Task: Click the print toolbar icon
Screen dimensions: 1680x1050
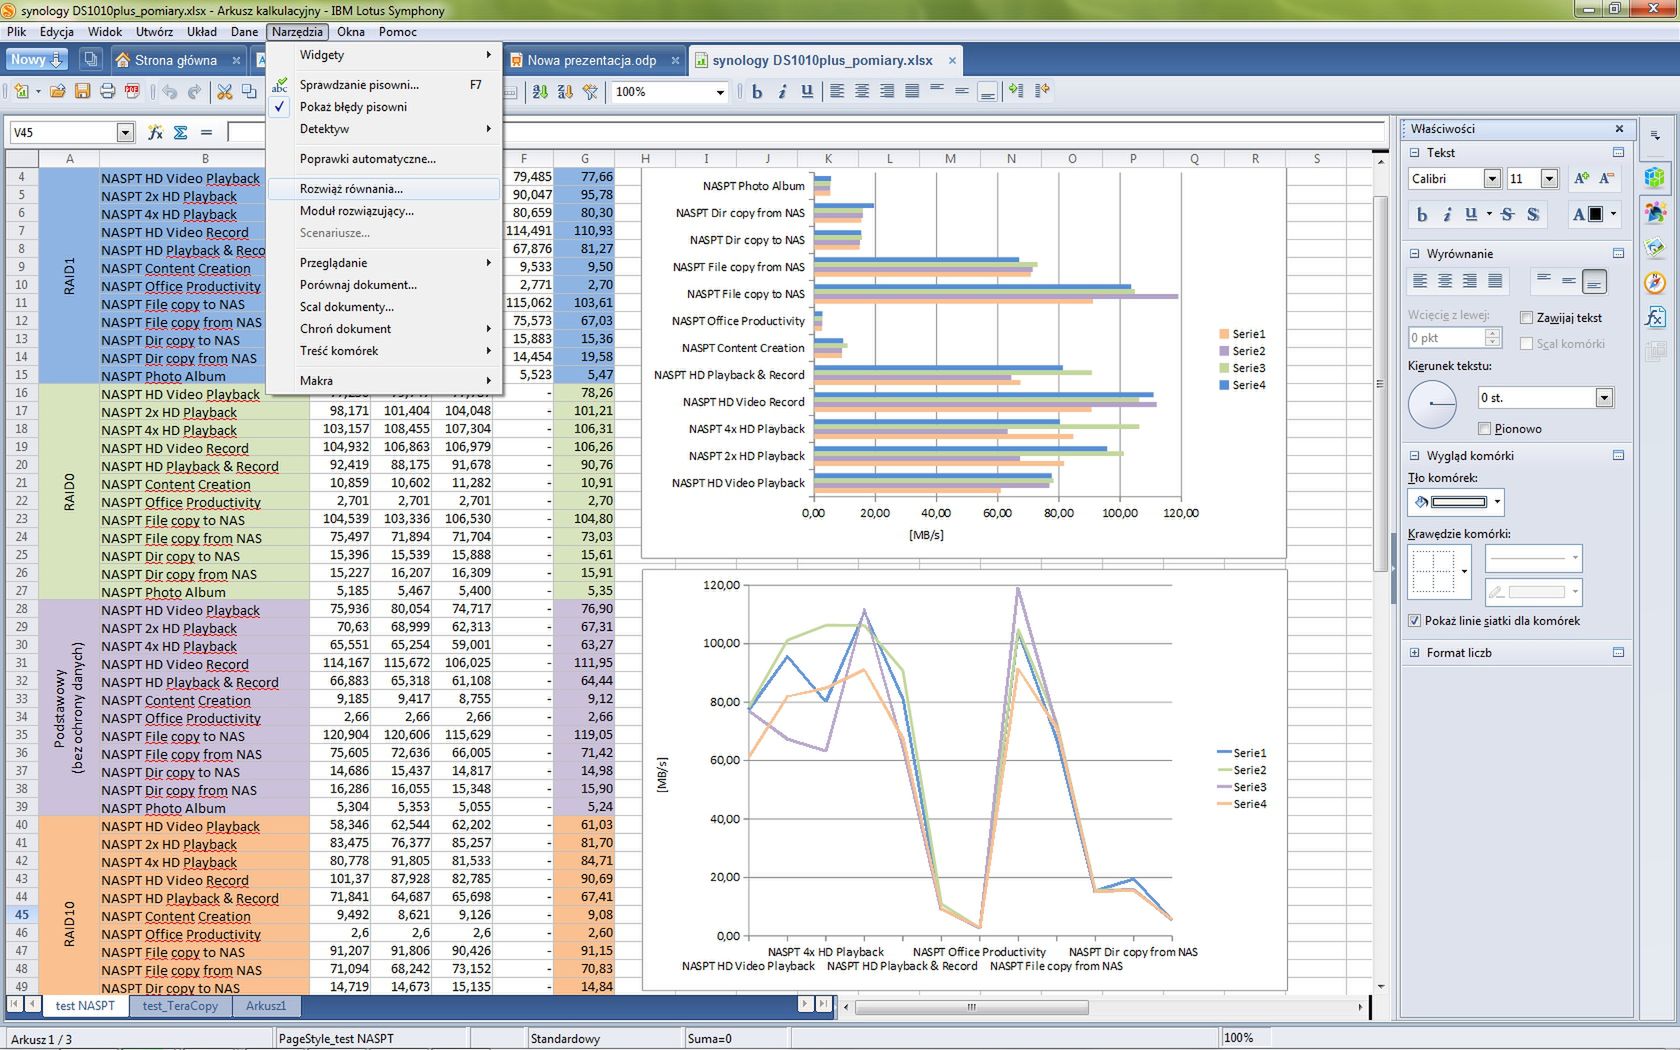Action: tap(107, 92)
